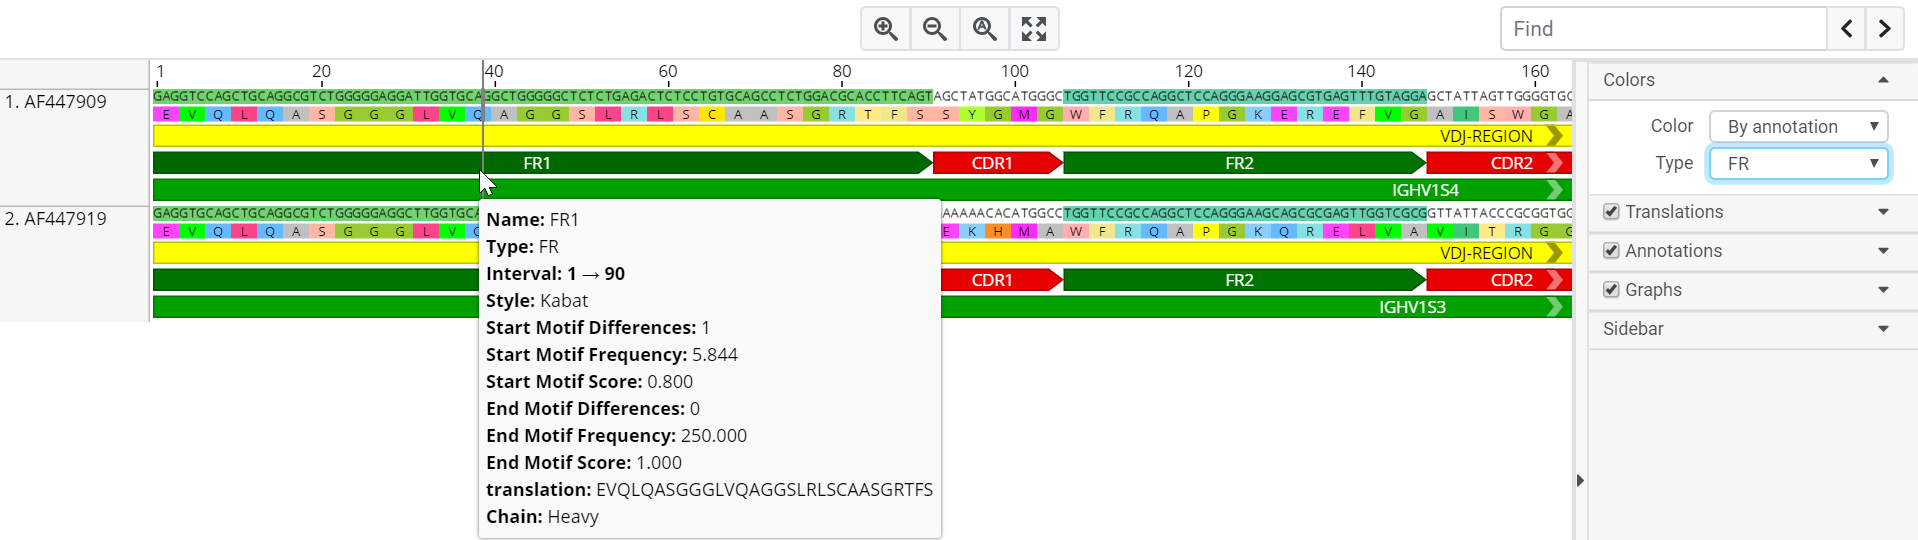Screen dimensions: 1918x540
Task: Click the FR1 annotation of AF447909
Action: point(542,163)
